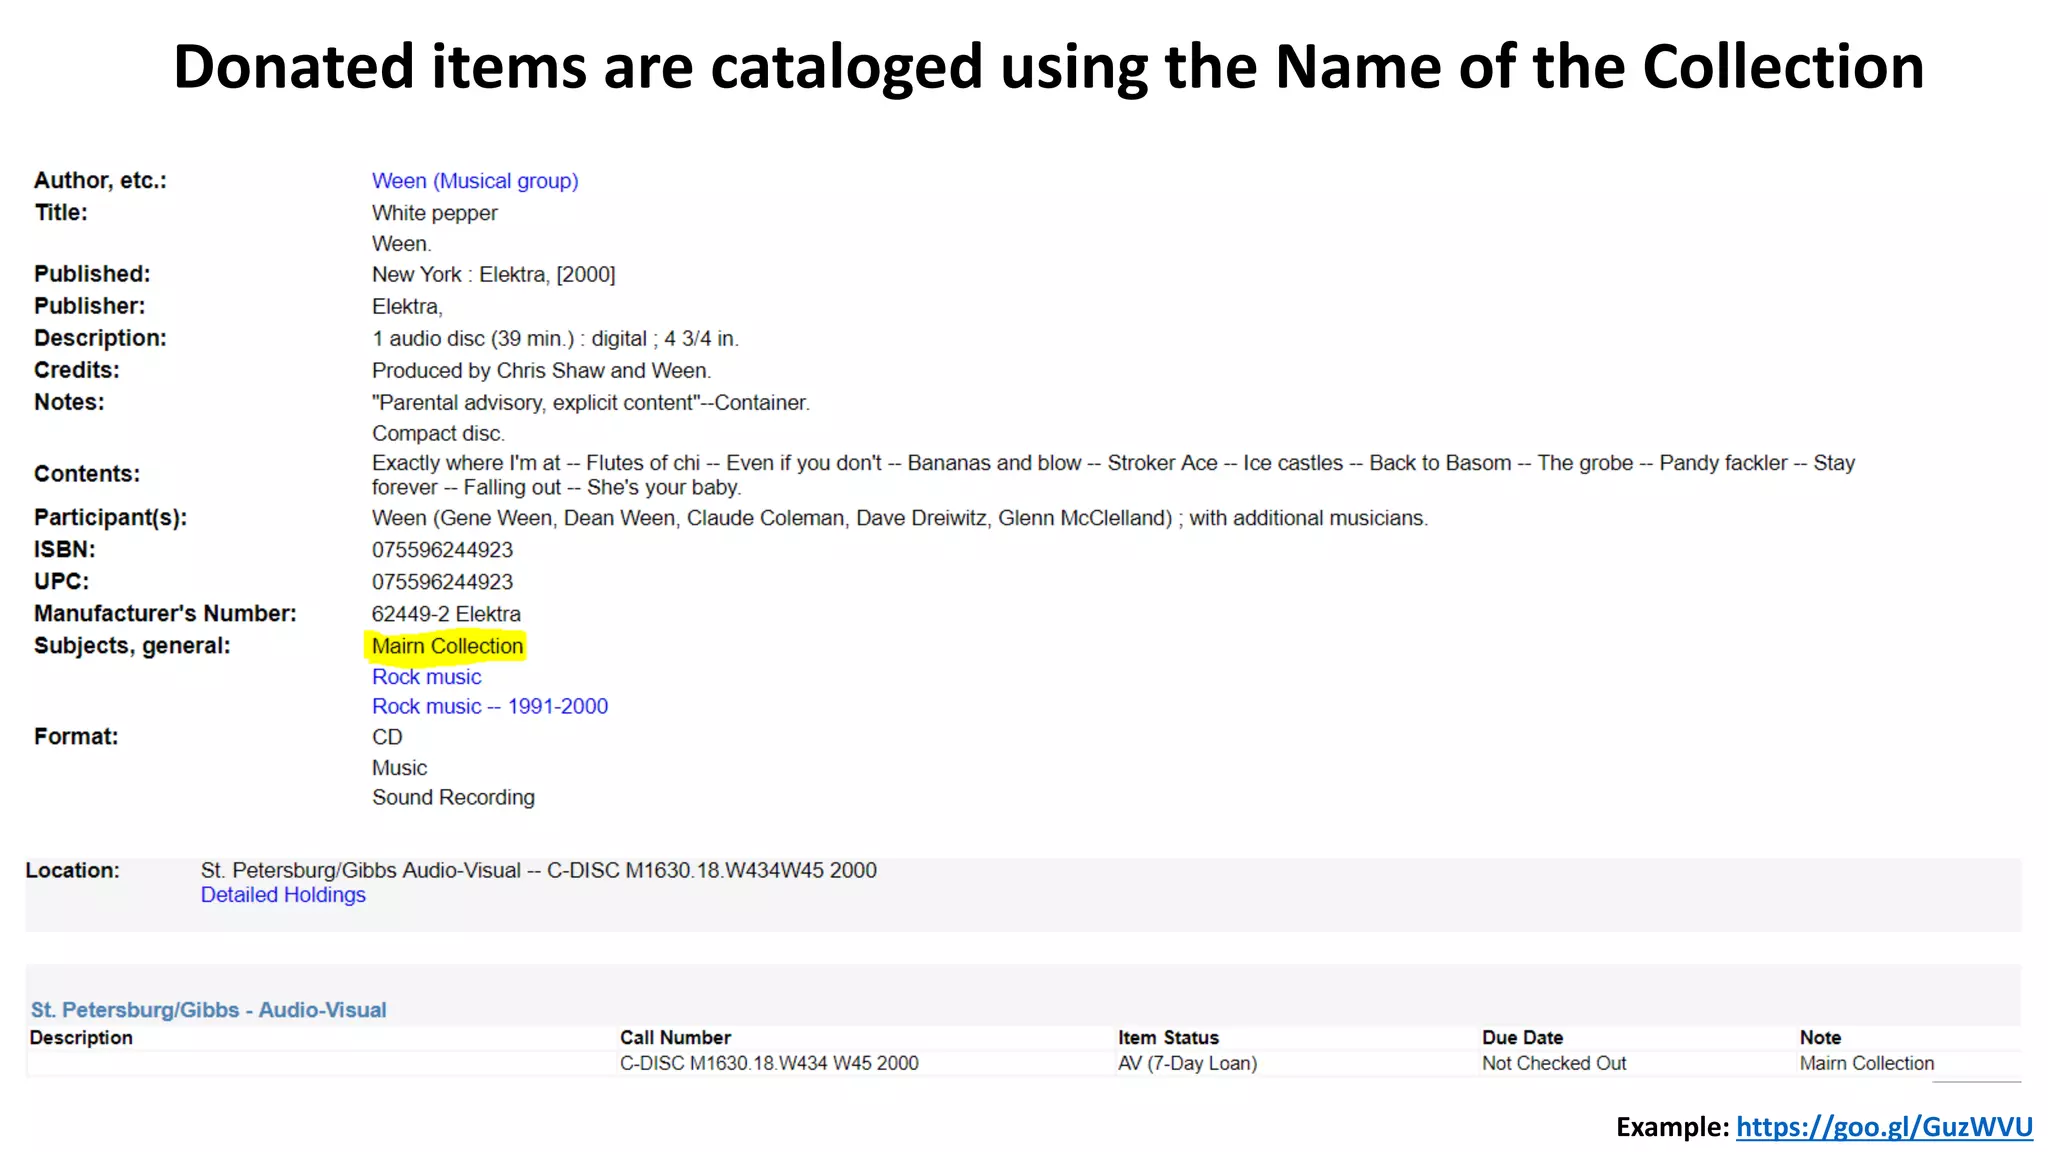Click the location line St. Petersburg/Gibbs Audio-Visual

pyautogui.click(x=538, y=870)
